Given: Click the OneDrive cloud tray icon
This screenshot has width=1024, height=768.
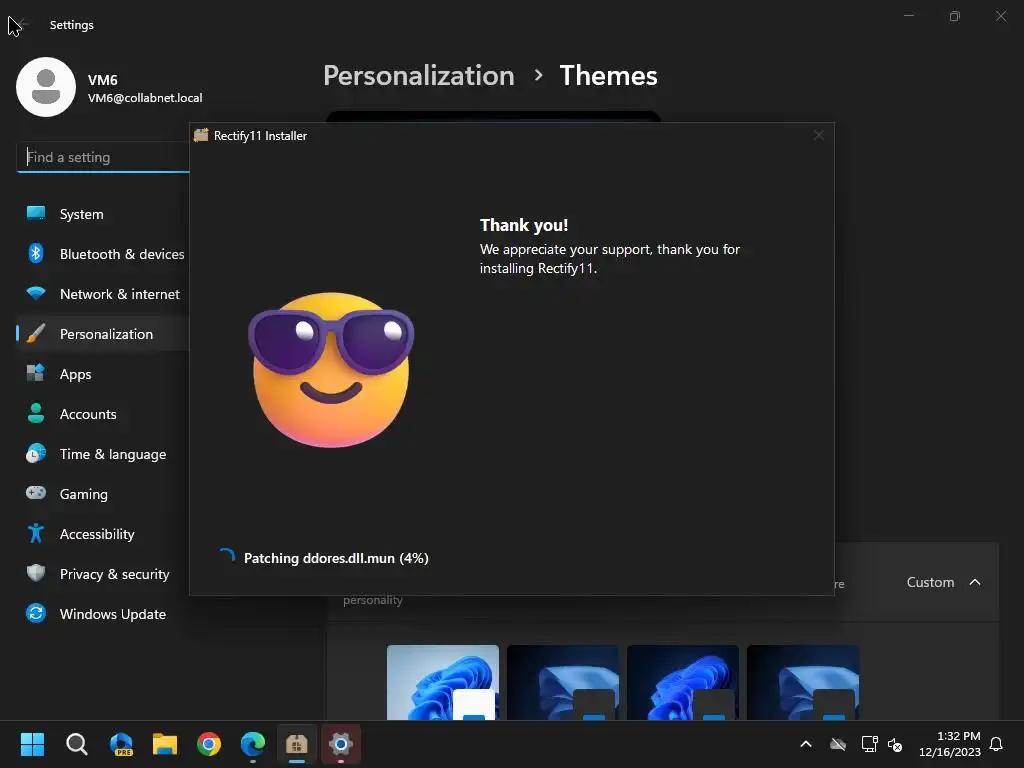Looking at the screenshot, I should (838, 744).
